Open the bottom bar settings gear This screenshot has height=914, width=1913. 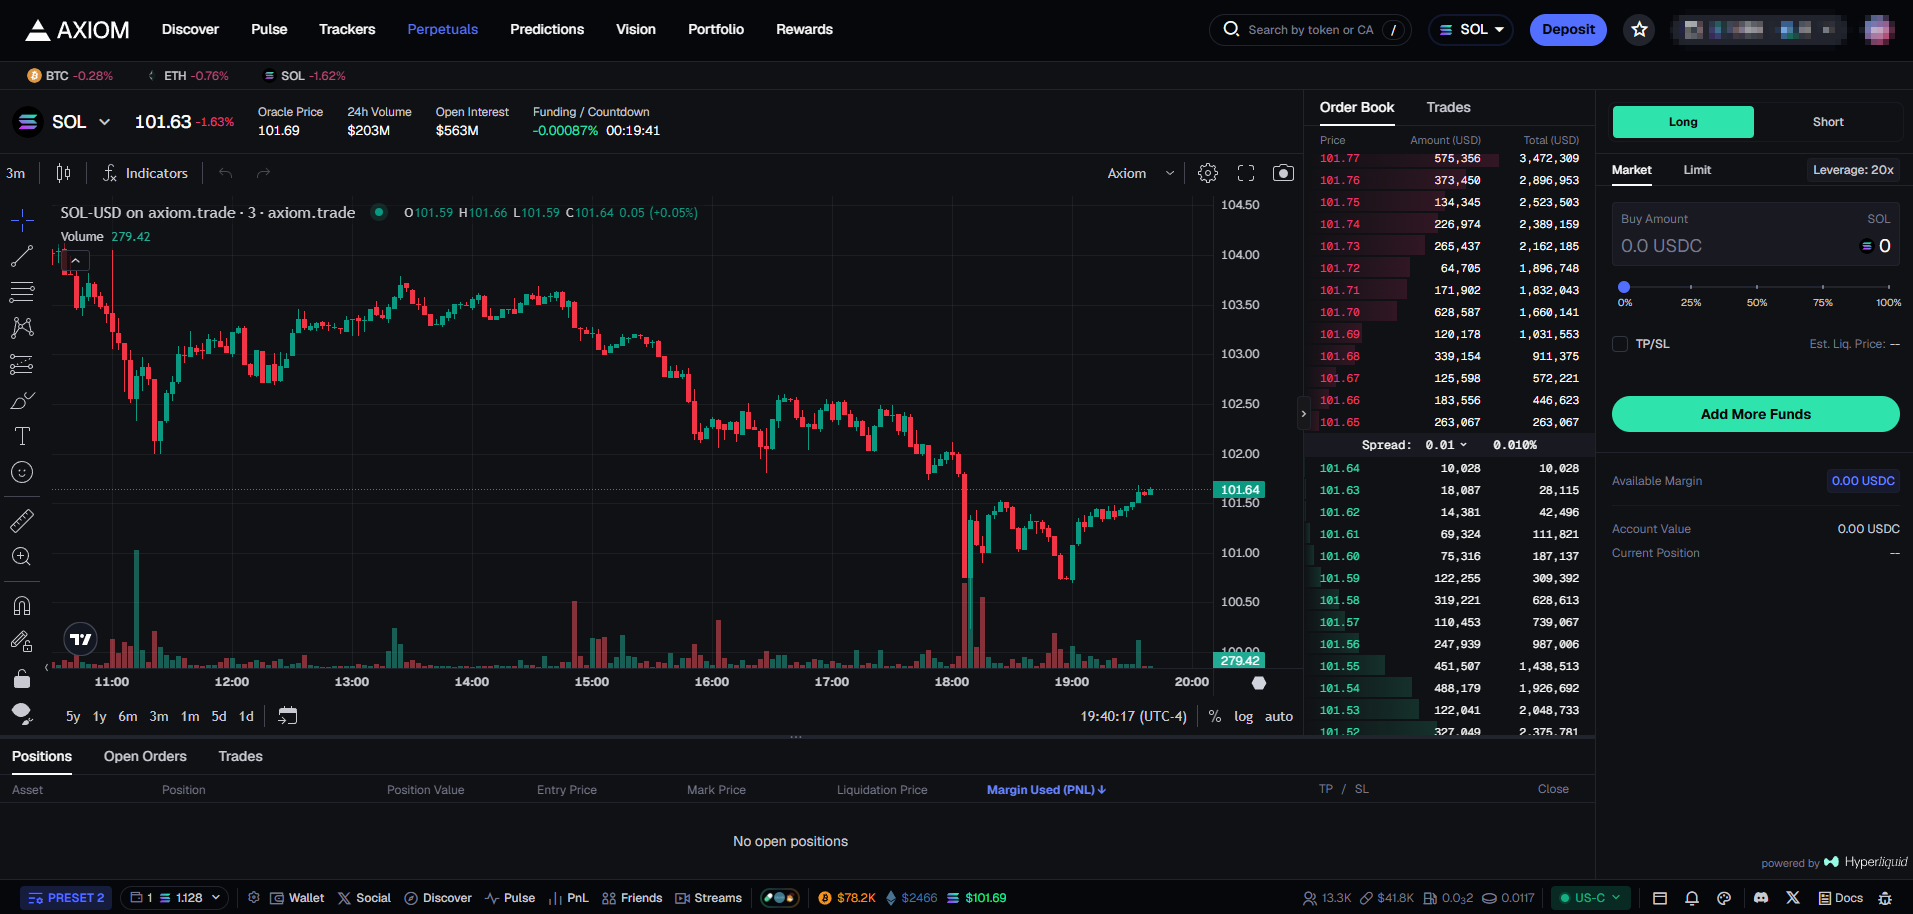[x=254, y=898]
